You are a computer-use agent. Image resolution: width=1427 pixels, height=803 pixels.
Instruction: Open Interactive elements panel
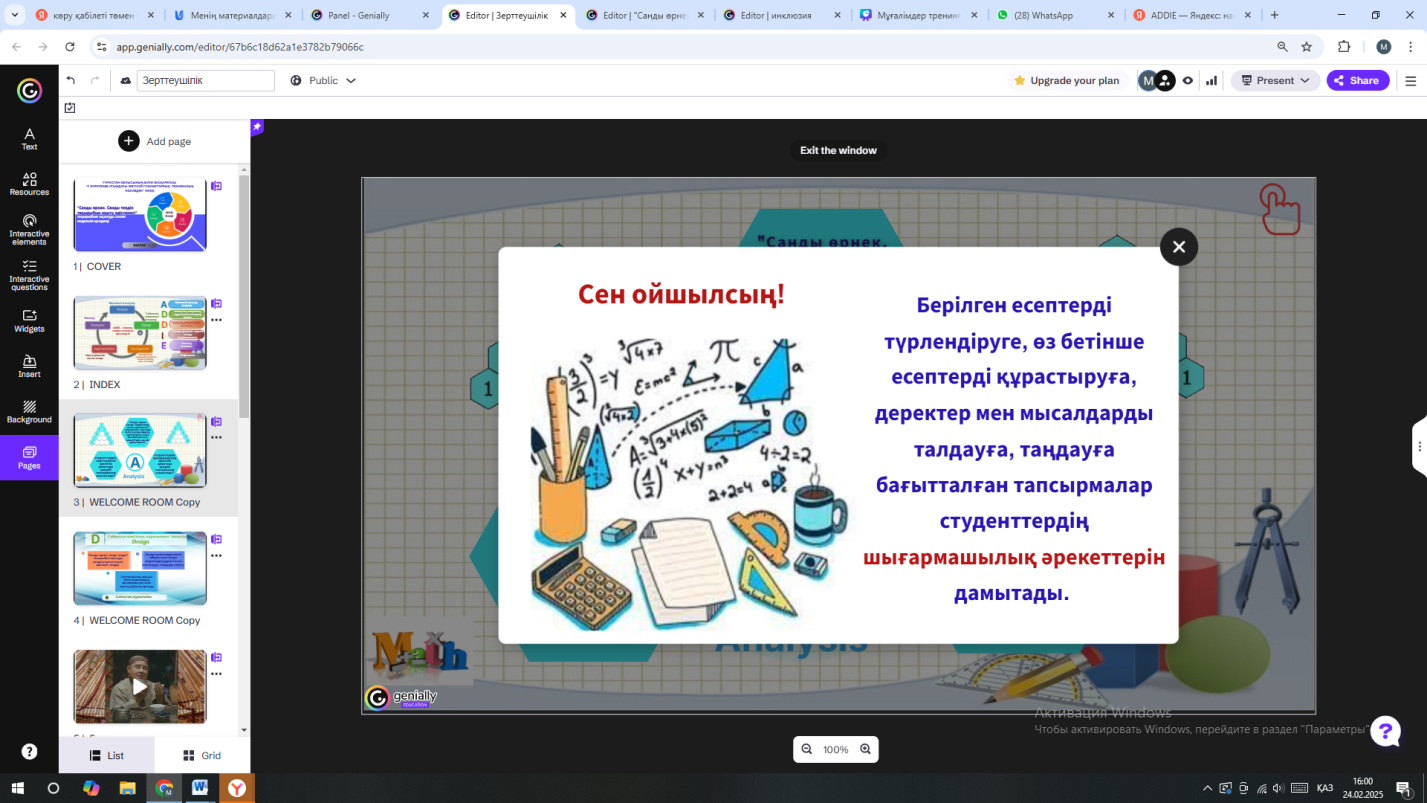click(x=29, y=229)
